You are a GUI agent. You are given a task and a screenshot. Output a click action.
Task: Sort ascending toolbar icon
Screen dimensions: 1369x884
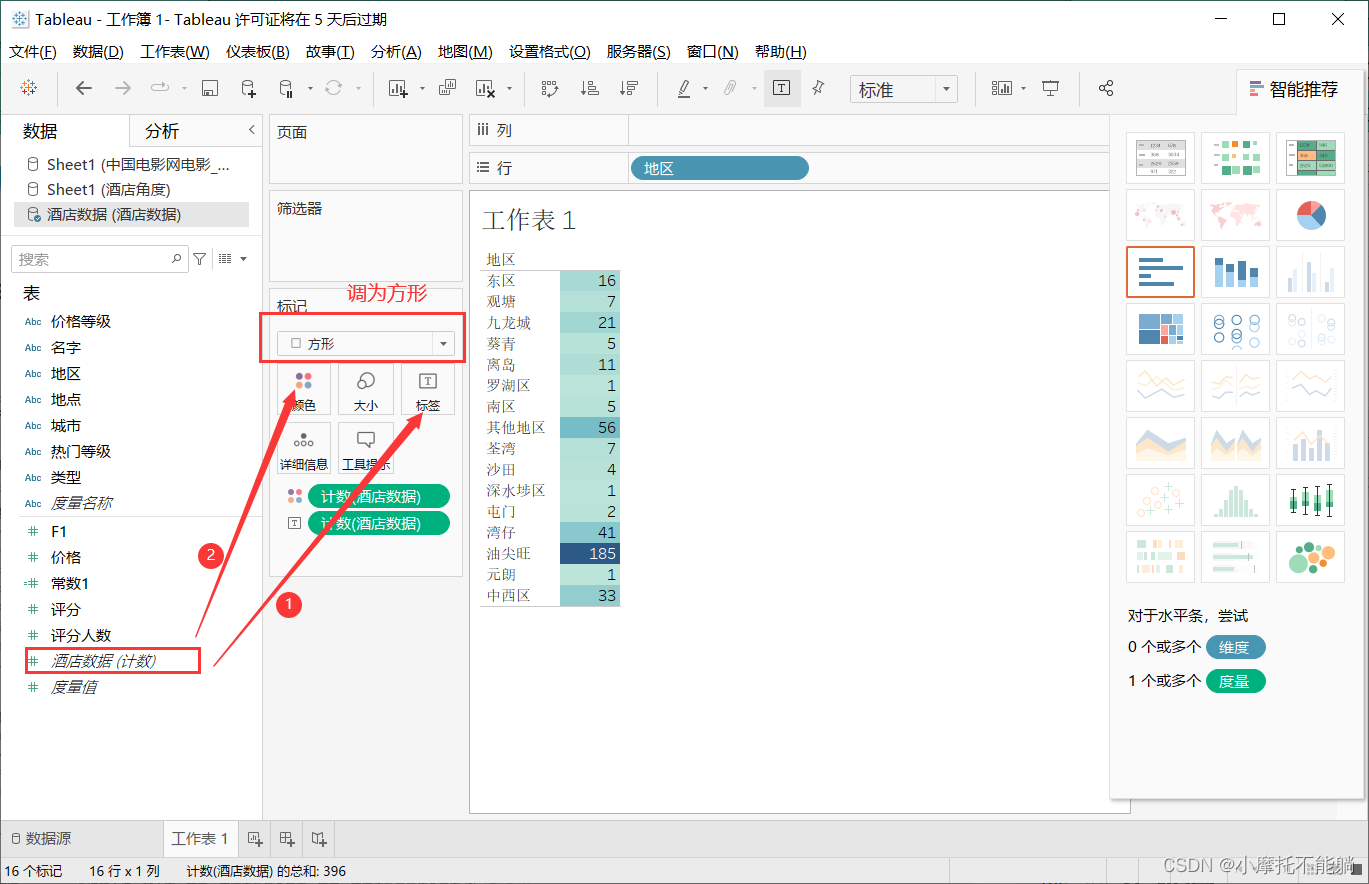click(x=590, y=88)
